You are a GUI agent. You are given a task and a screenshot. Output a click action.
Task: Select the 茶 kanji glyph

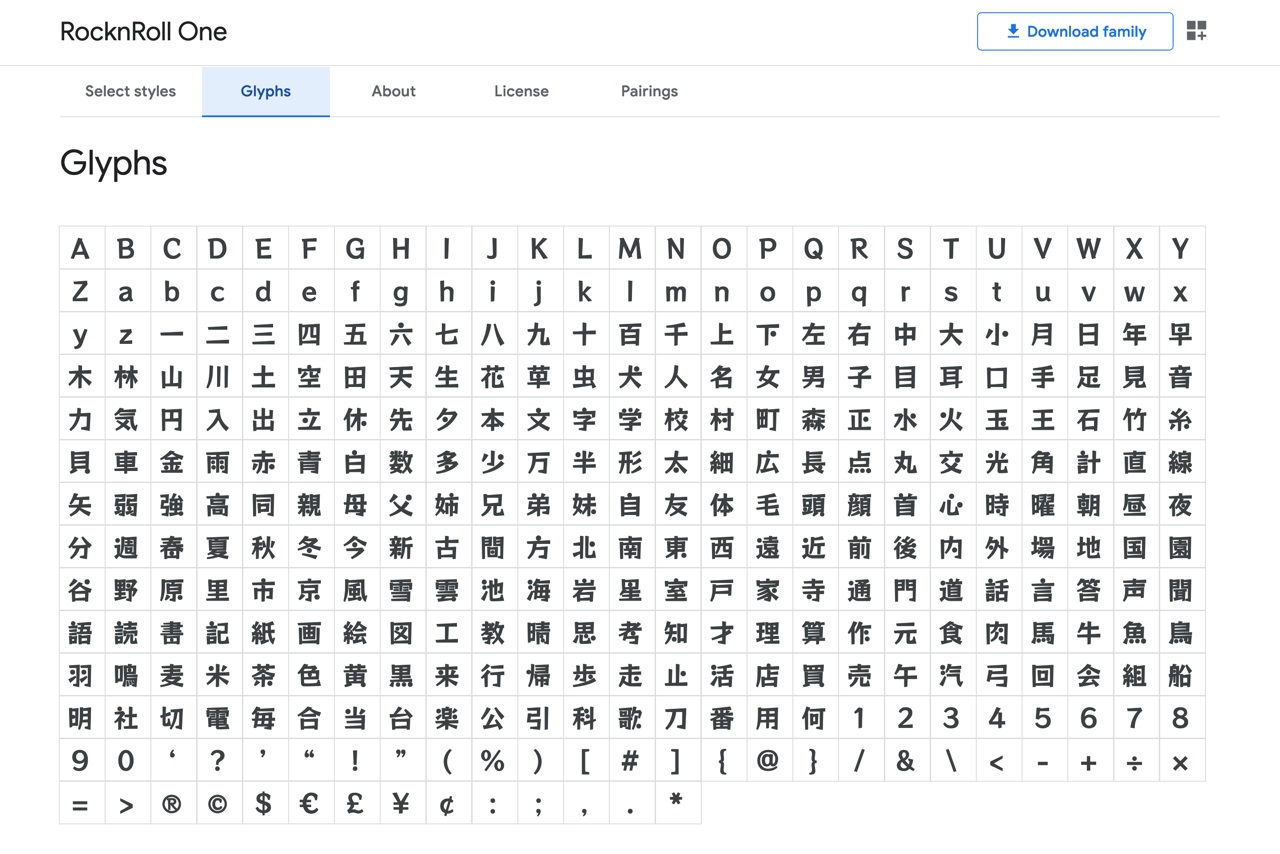point(263,675)
